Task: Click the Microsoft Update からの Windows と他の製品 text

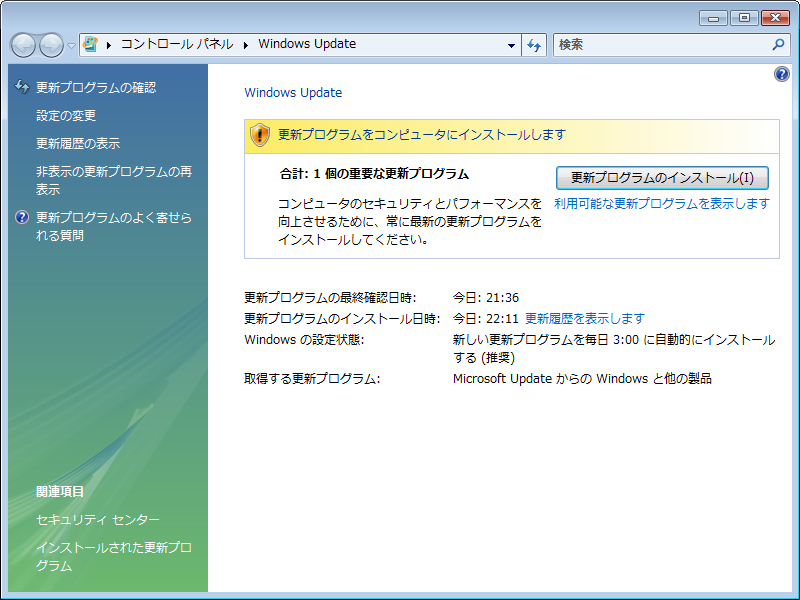Action: [582, 379]
